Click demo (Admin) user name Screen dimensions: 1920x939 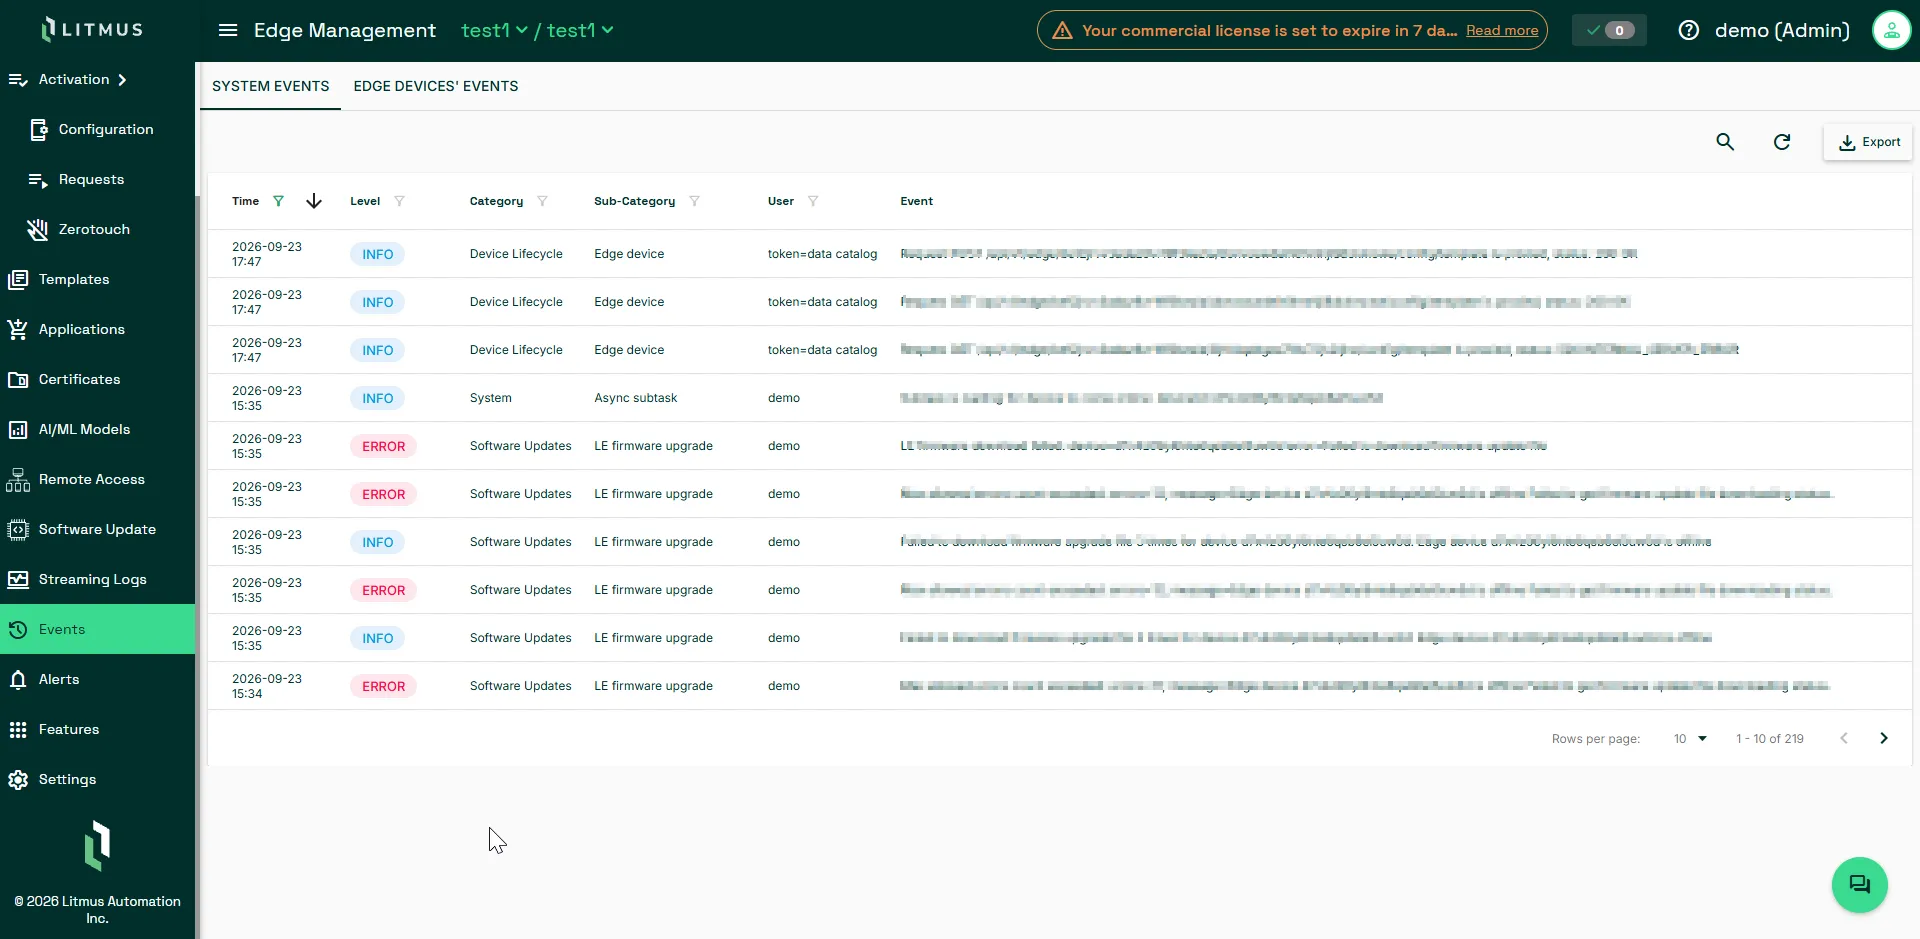[x=1782, y=30]
